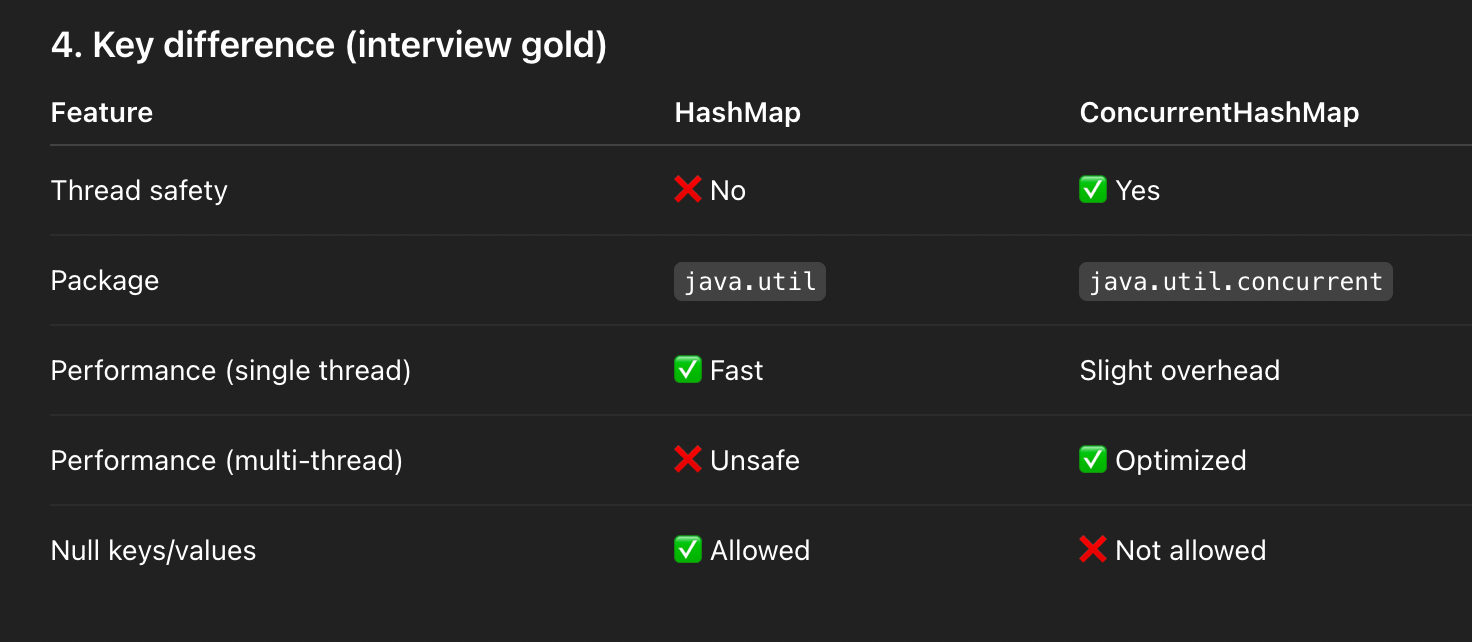This screenshot has height=642, width=1472.
Task: Click the green checkmark beside 'Optimized'
Action: (x=1093, y=460)
